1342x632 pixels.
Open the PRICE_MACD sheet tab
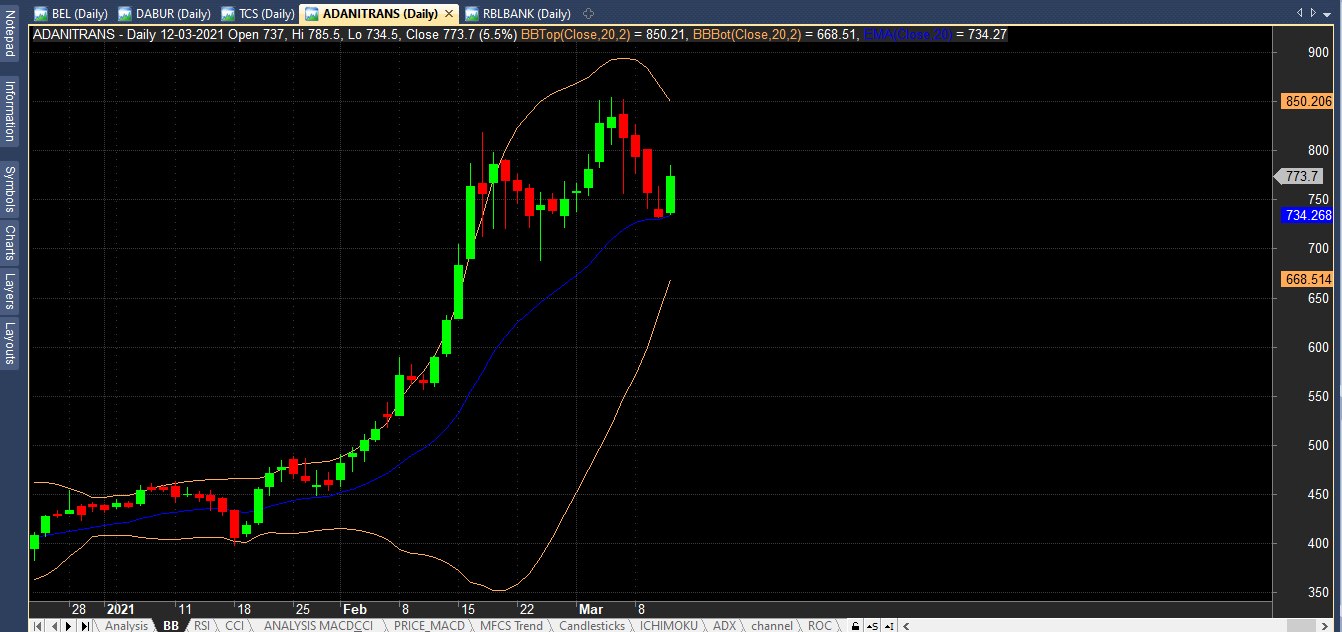(430, 626)
